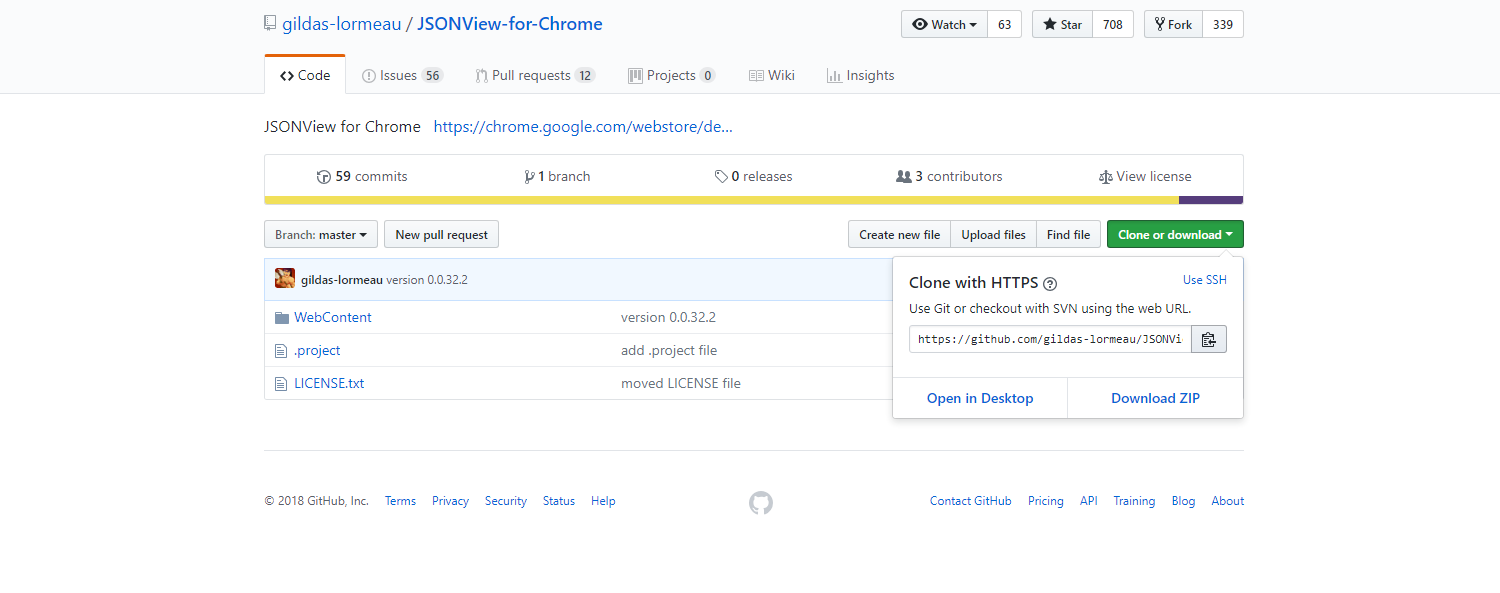
Task: Click Download ZIP
Action: [x=1155, y=398]
